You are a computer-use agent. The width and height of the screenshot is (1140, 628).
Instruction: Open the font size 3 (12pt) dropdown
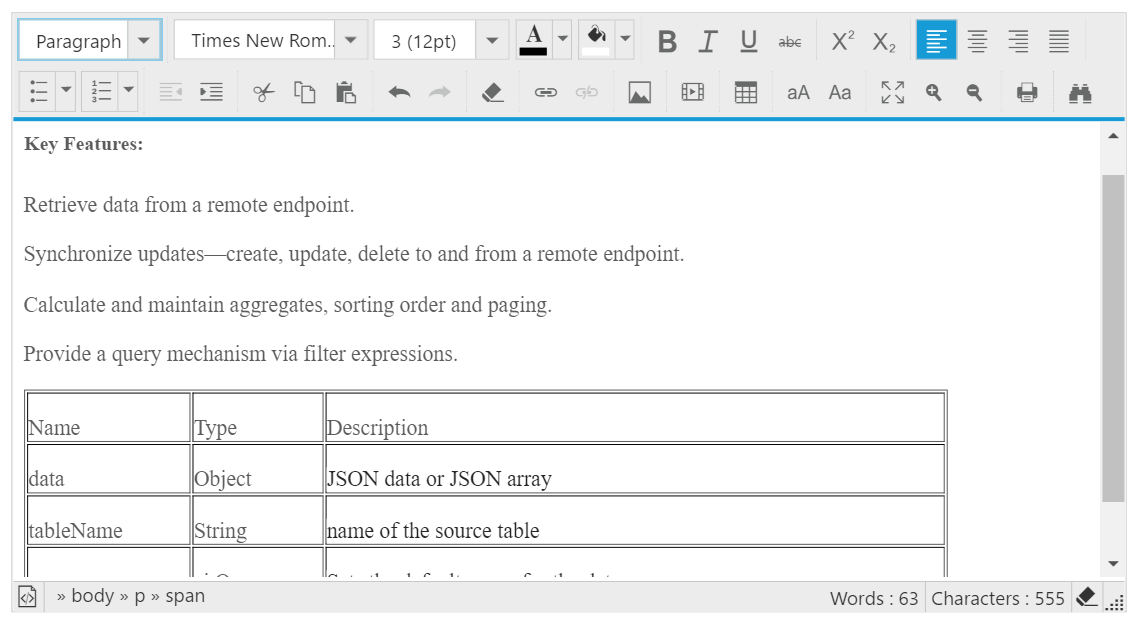(x=491, y=41)
